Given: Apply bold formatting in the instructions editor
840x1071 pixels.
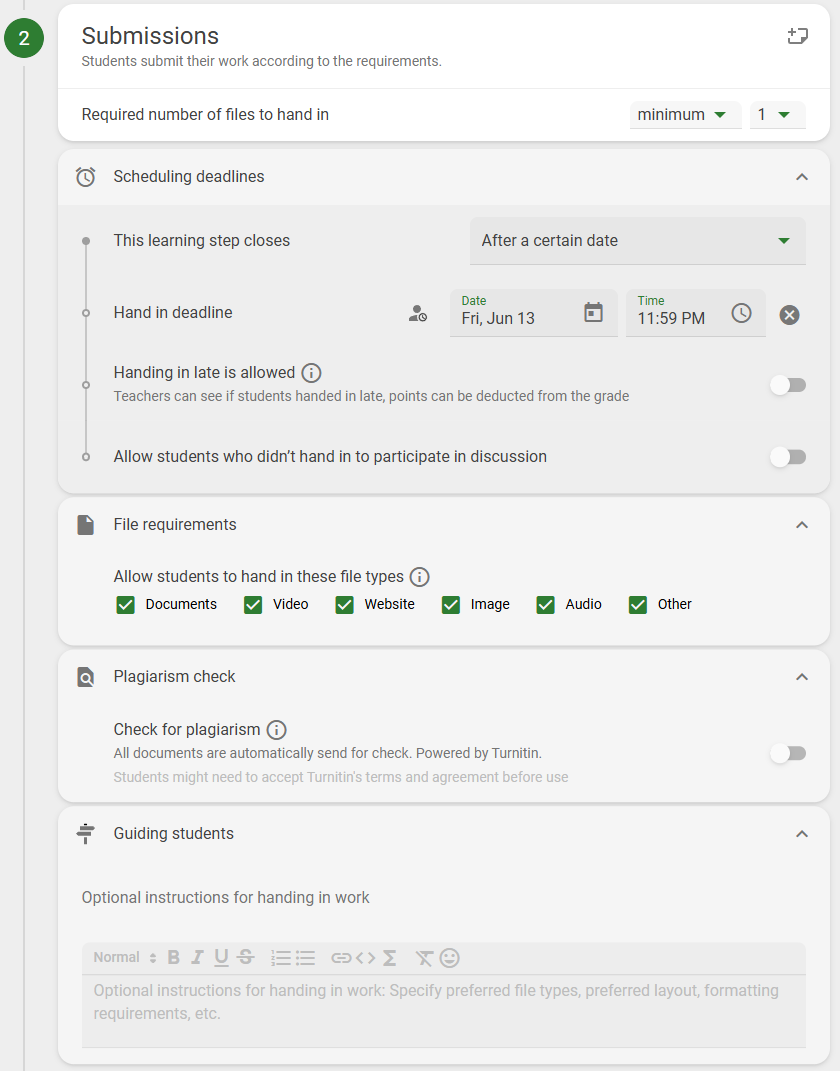Looking at the screenshot, I should click(173, 957).
